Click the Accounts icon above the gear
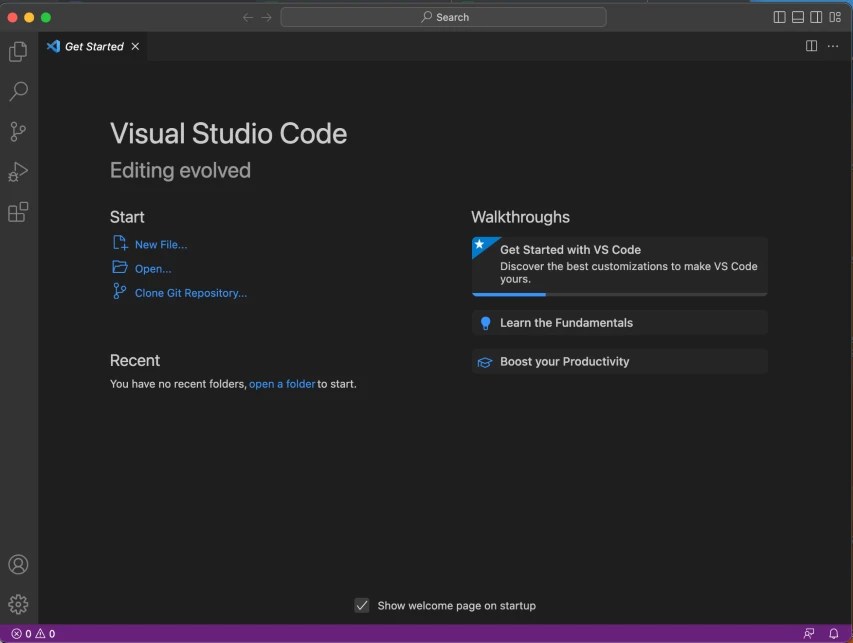853x643 pixels. coord(18,564)
